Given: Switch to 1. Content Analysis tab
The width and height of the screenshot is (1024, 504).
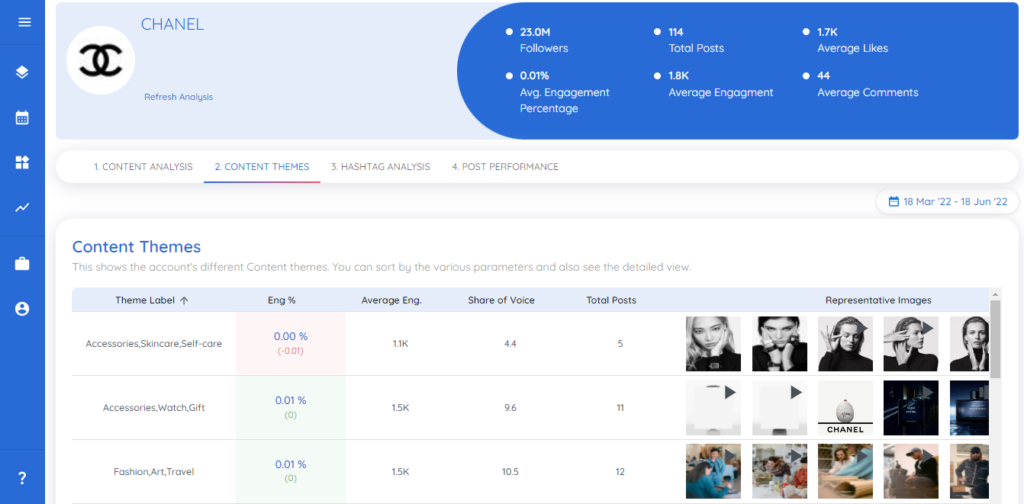Looking at the screenshot, I should 143,166.
